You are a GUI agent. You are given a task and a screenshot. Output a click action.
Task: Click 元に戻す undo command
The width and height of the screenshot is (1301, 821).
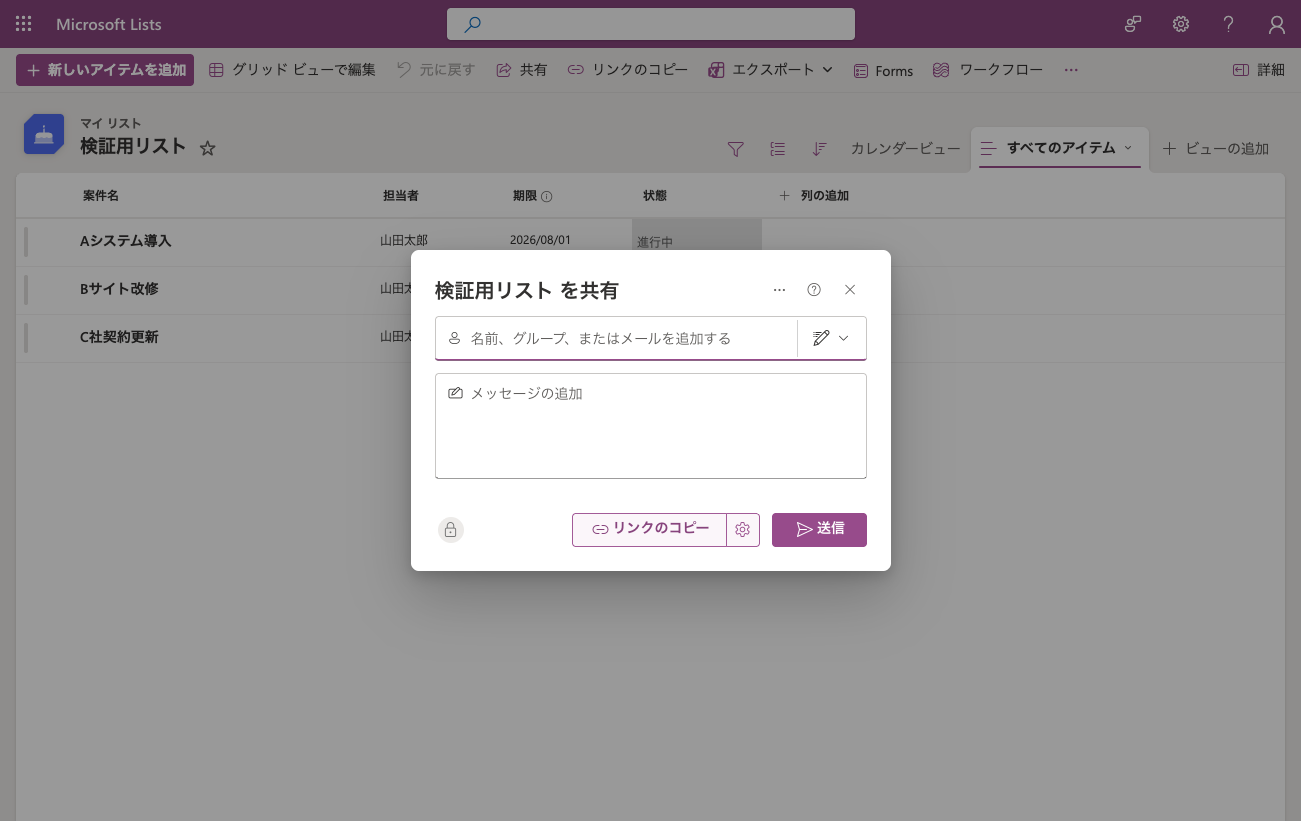pyautogui.click(x=436, y=70)
